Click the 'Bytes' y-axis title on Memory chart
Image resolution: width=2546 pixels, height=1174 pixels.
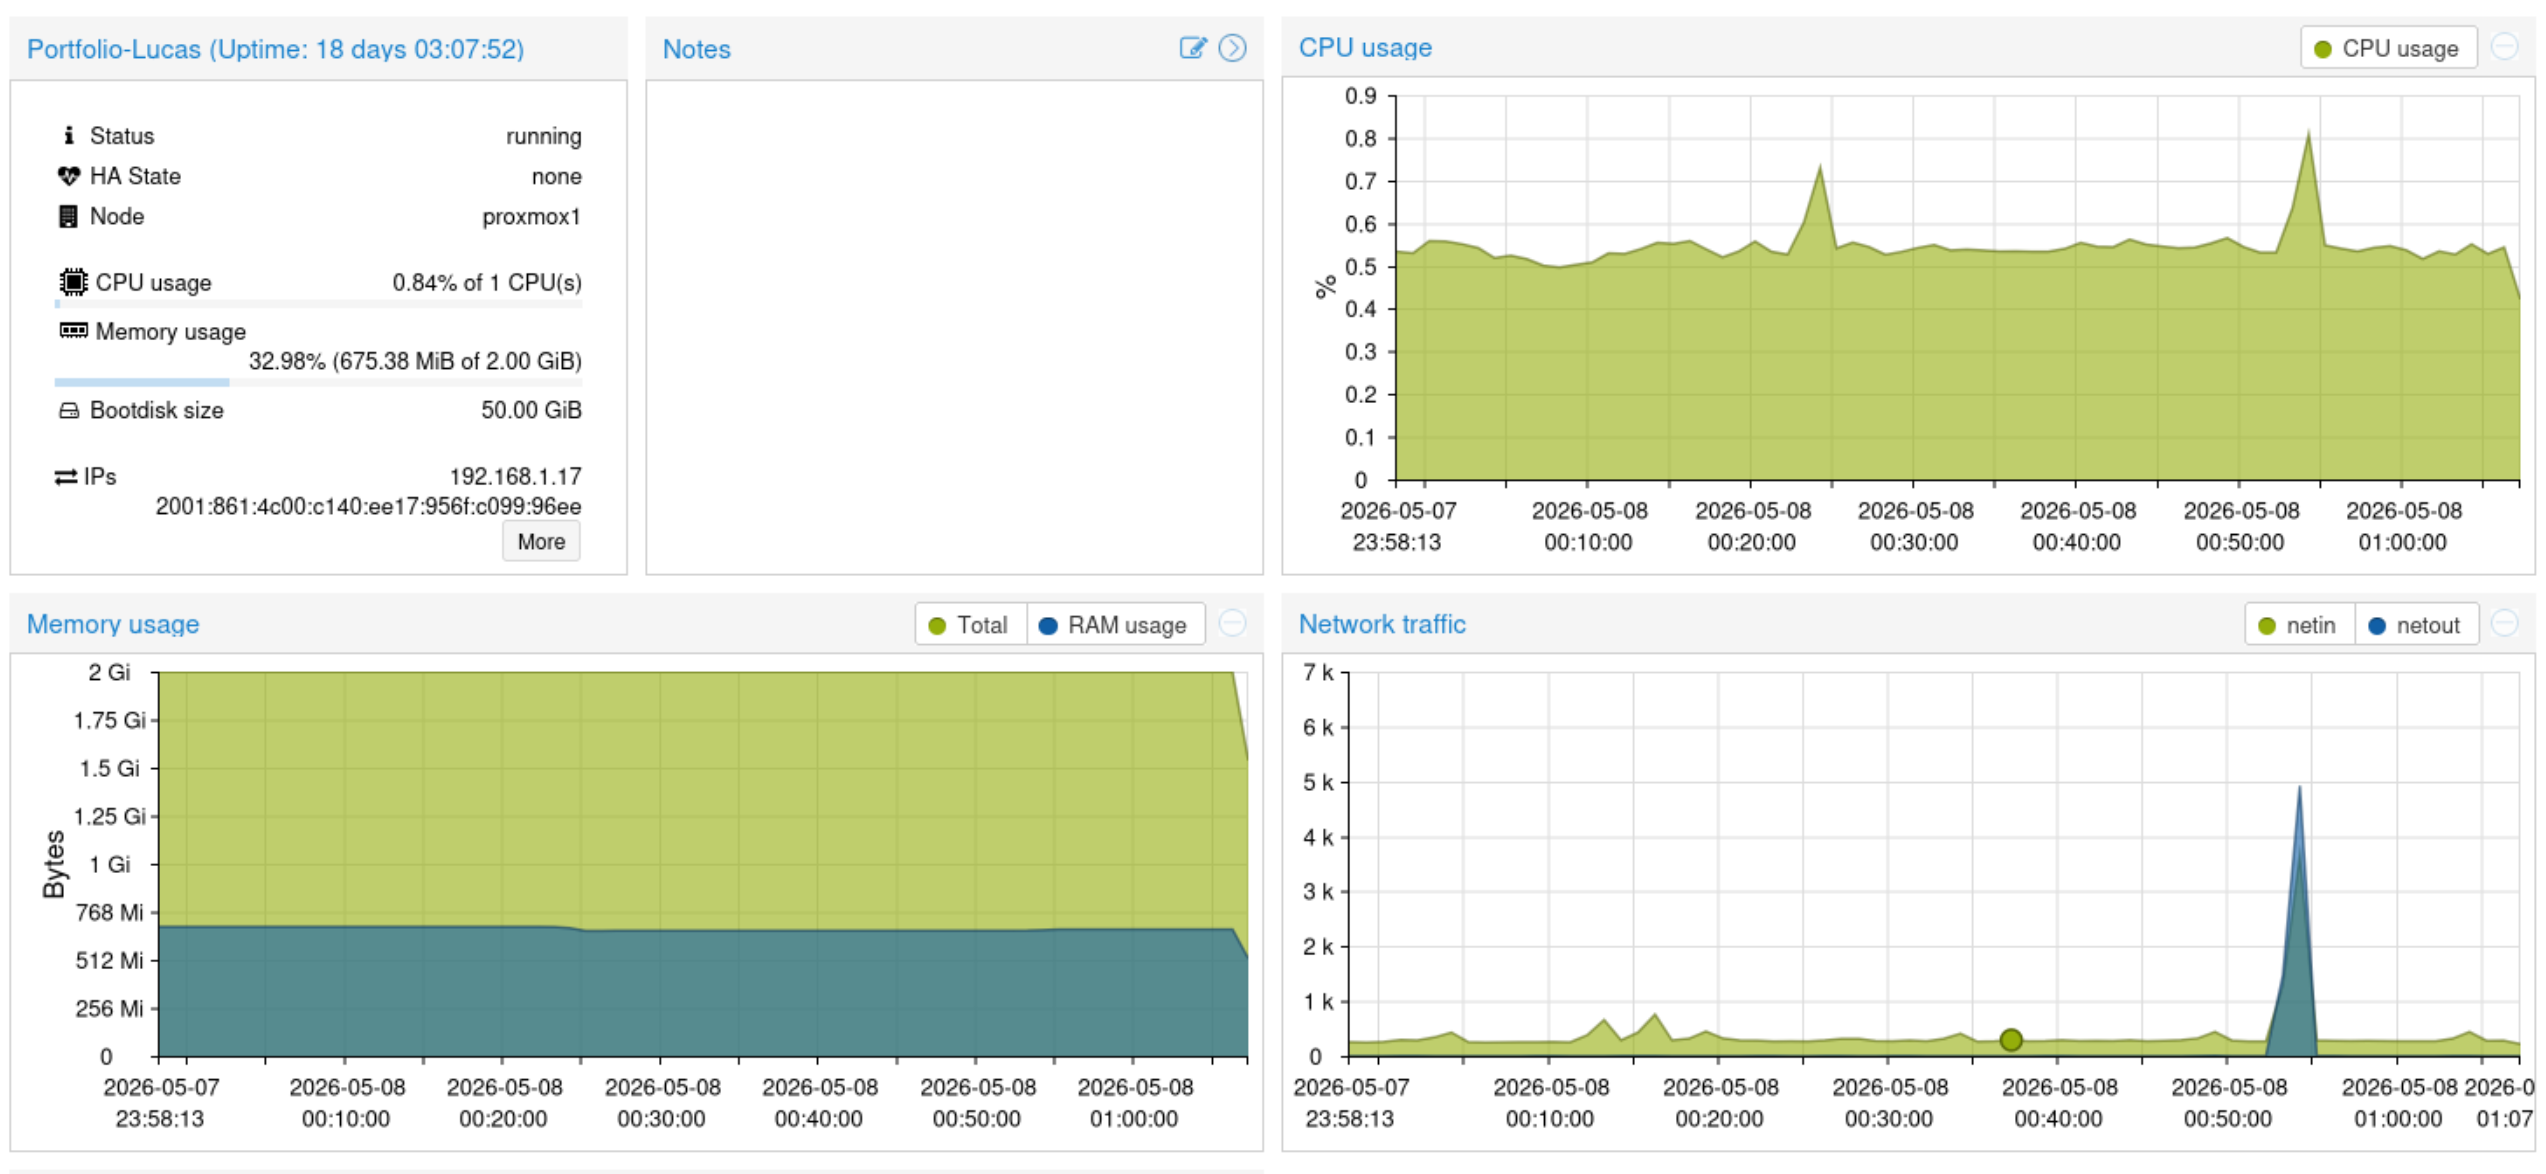[54, 864]
